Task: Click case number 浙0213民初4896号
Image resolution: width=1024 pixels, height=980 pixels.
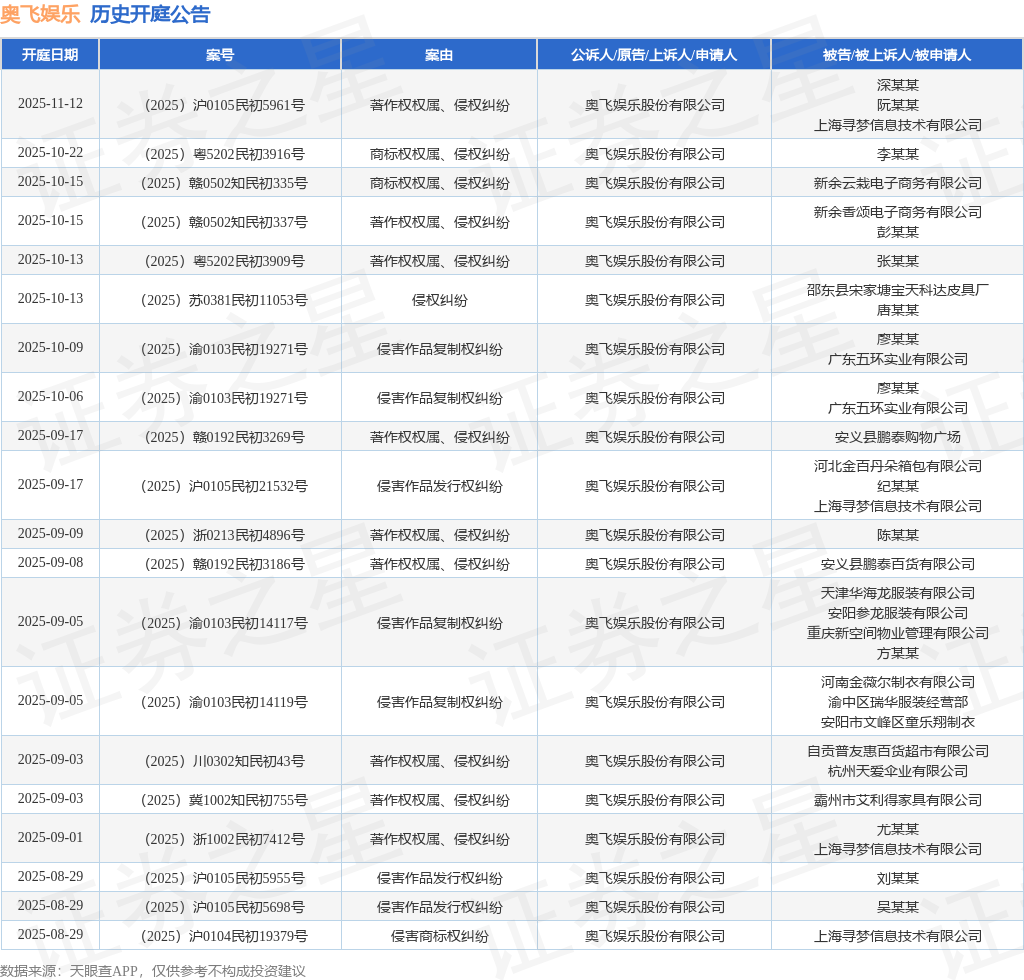Action: point(225,535)
